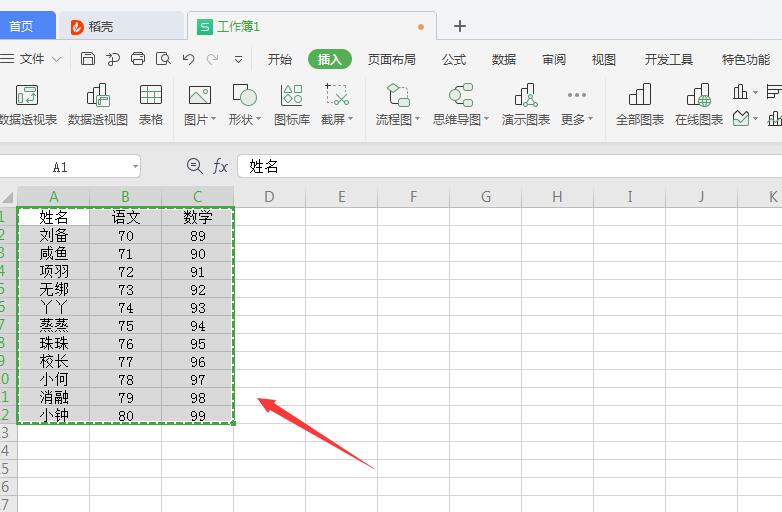The image size is (782, 512).
Task: Select cell containing 校长
Action: 53,361
